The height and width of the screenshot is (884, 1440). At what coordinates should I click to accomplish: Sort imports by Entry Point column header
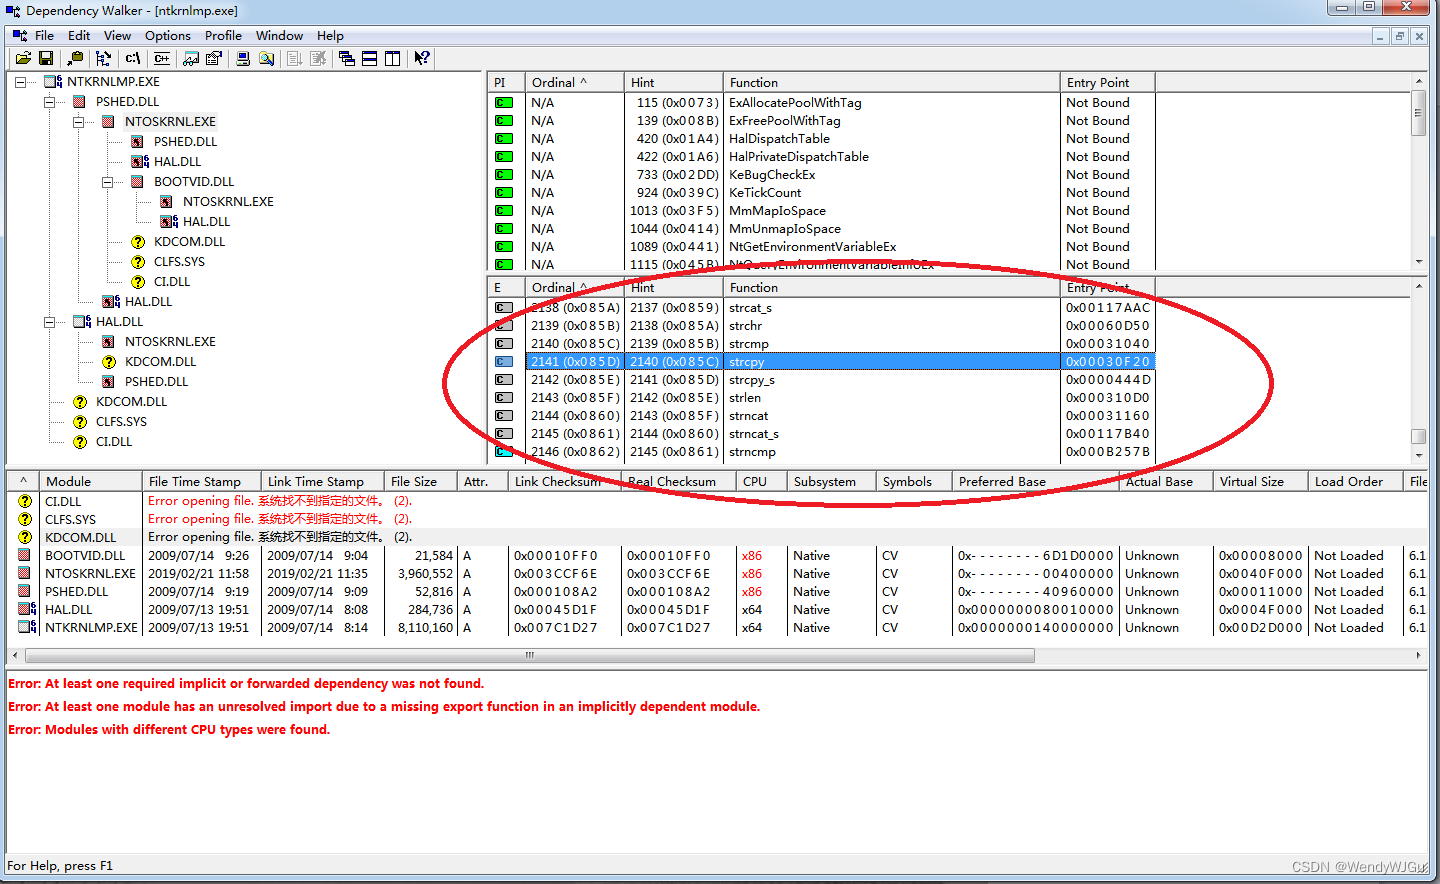click(x=1107, y=82)
